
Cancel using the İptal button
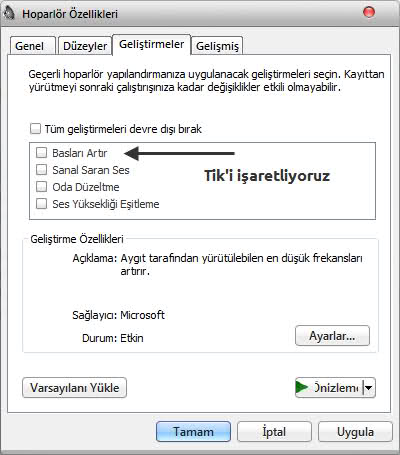[x=274, y=432]
